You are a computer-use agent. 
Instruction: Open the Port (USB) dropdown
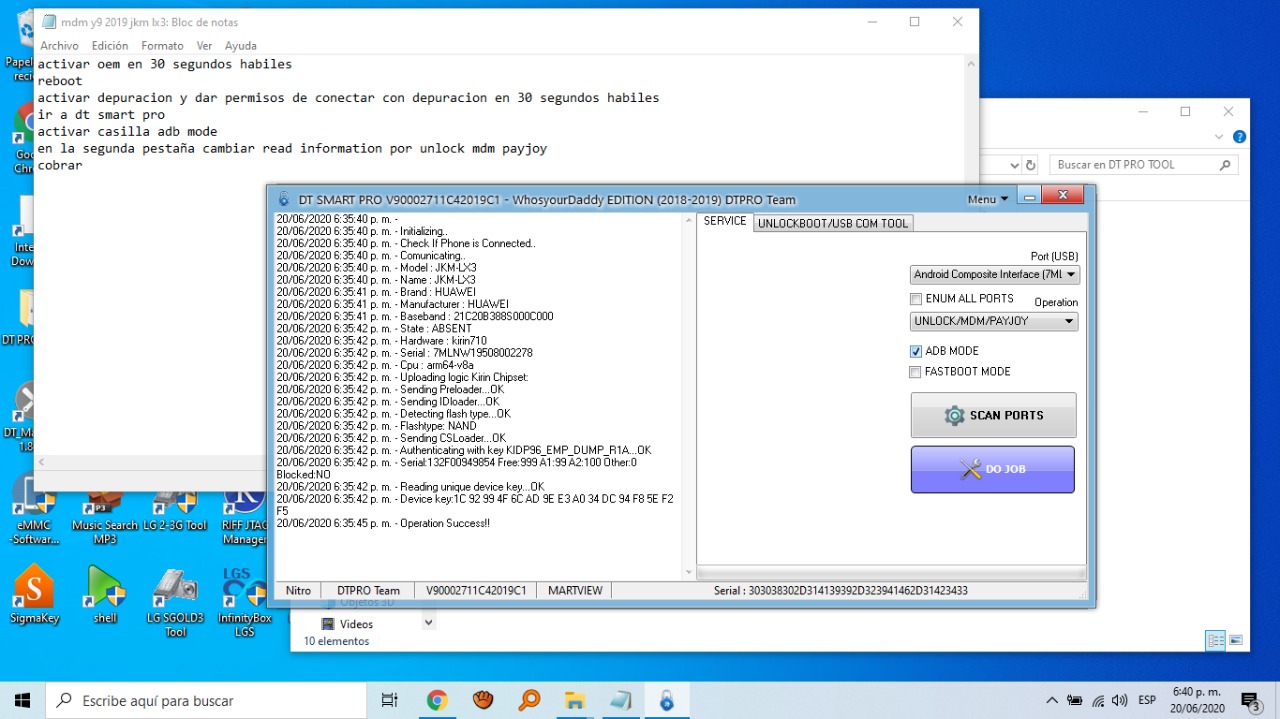click(995, 274)
